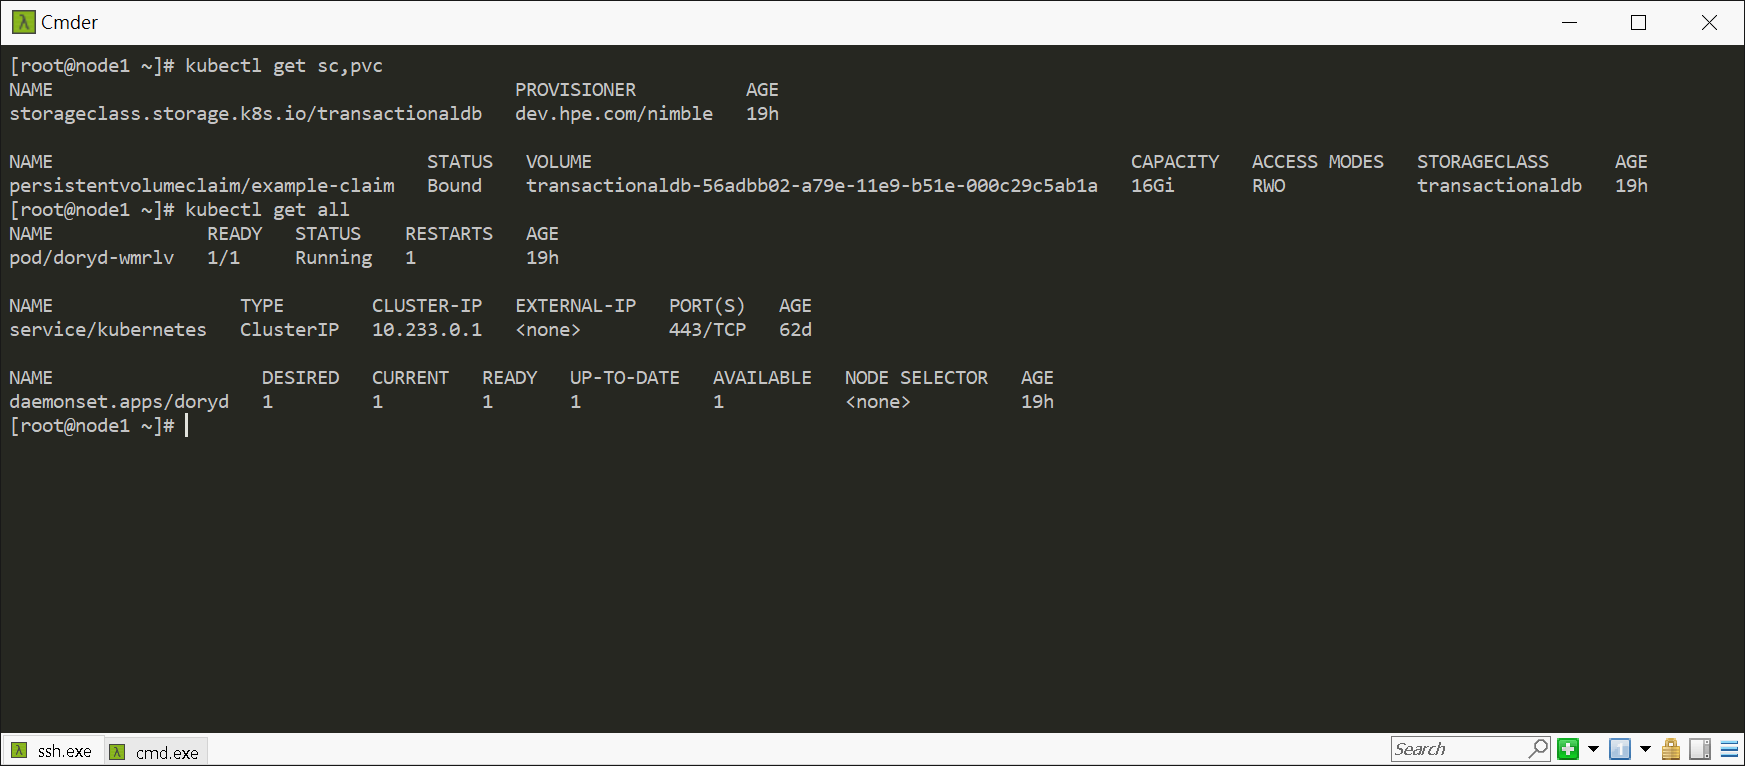Expand the active console list dropdown arrow
This screenshot has height=766, width=1745.
coord(1645,749)
